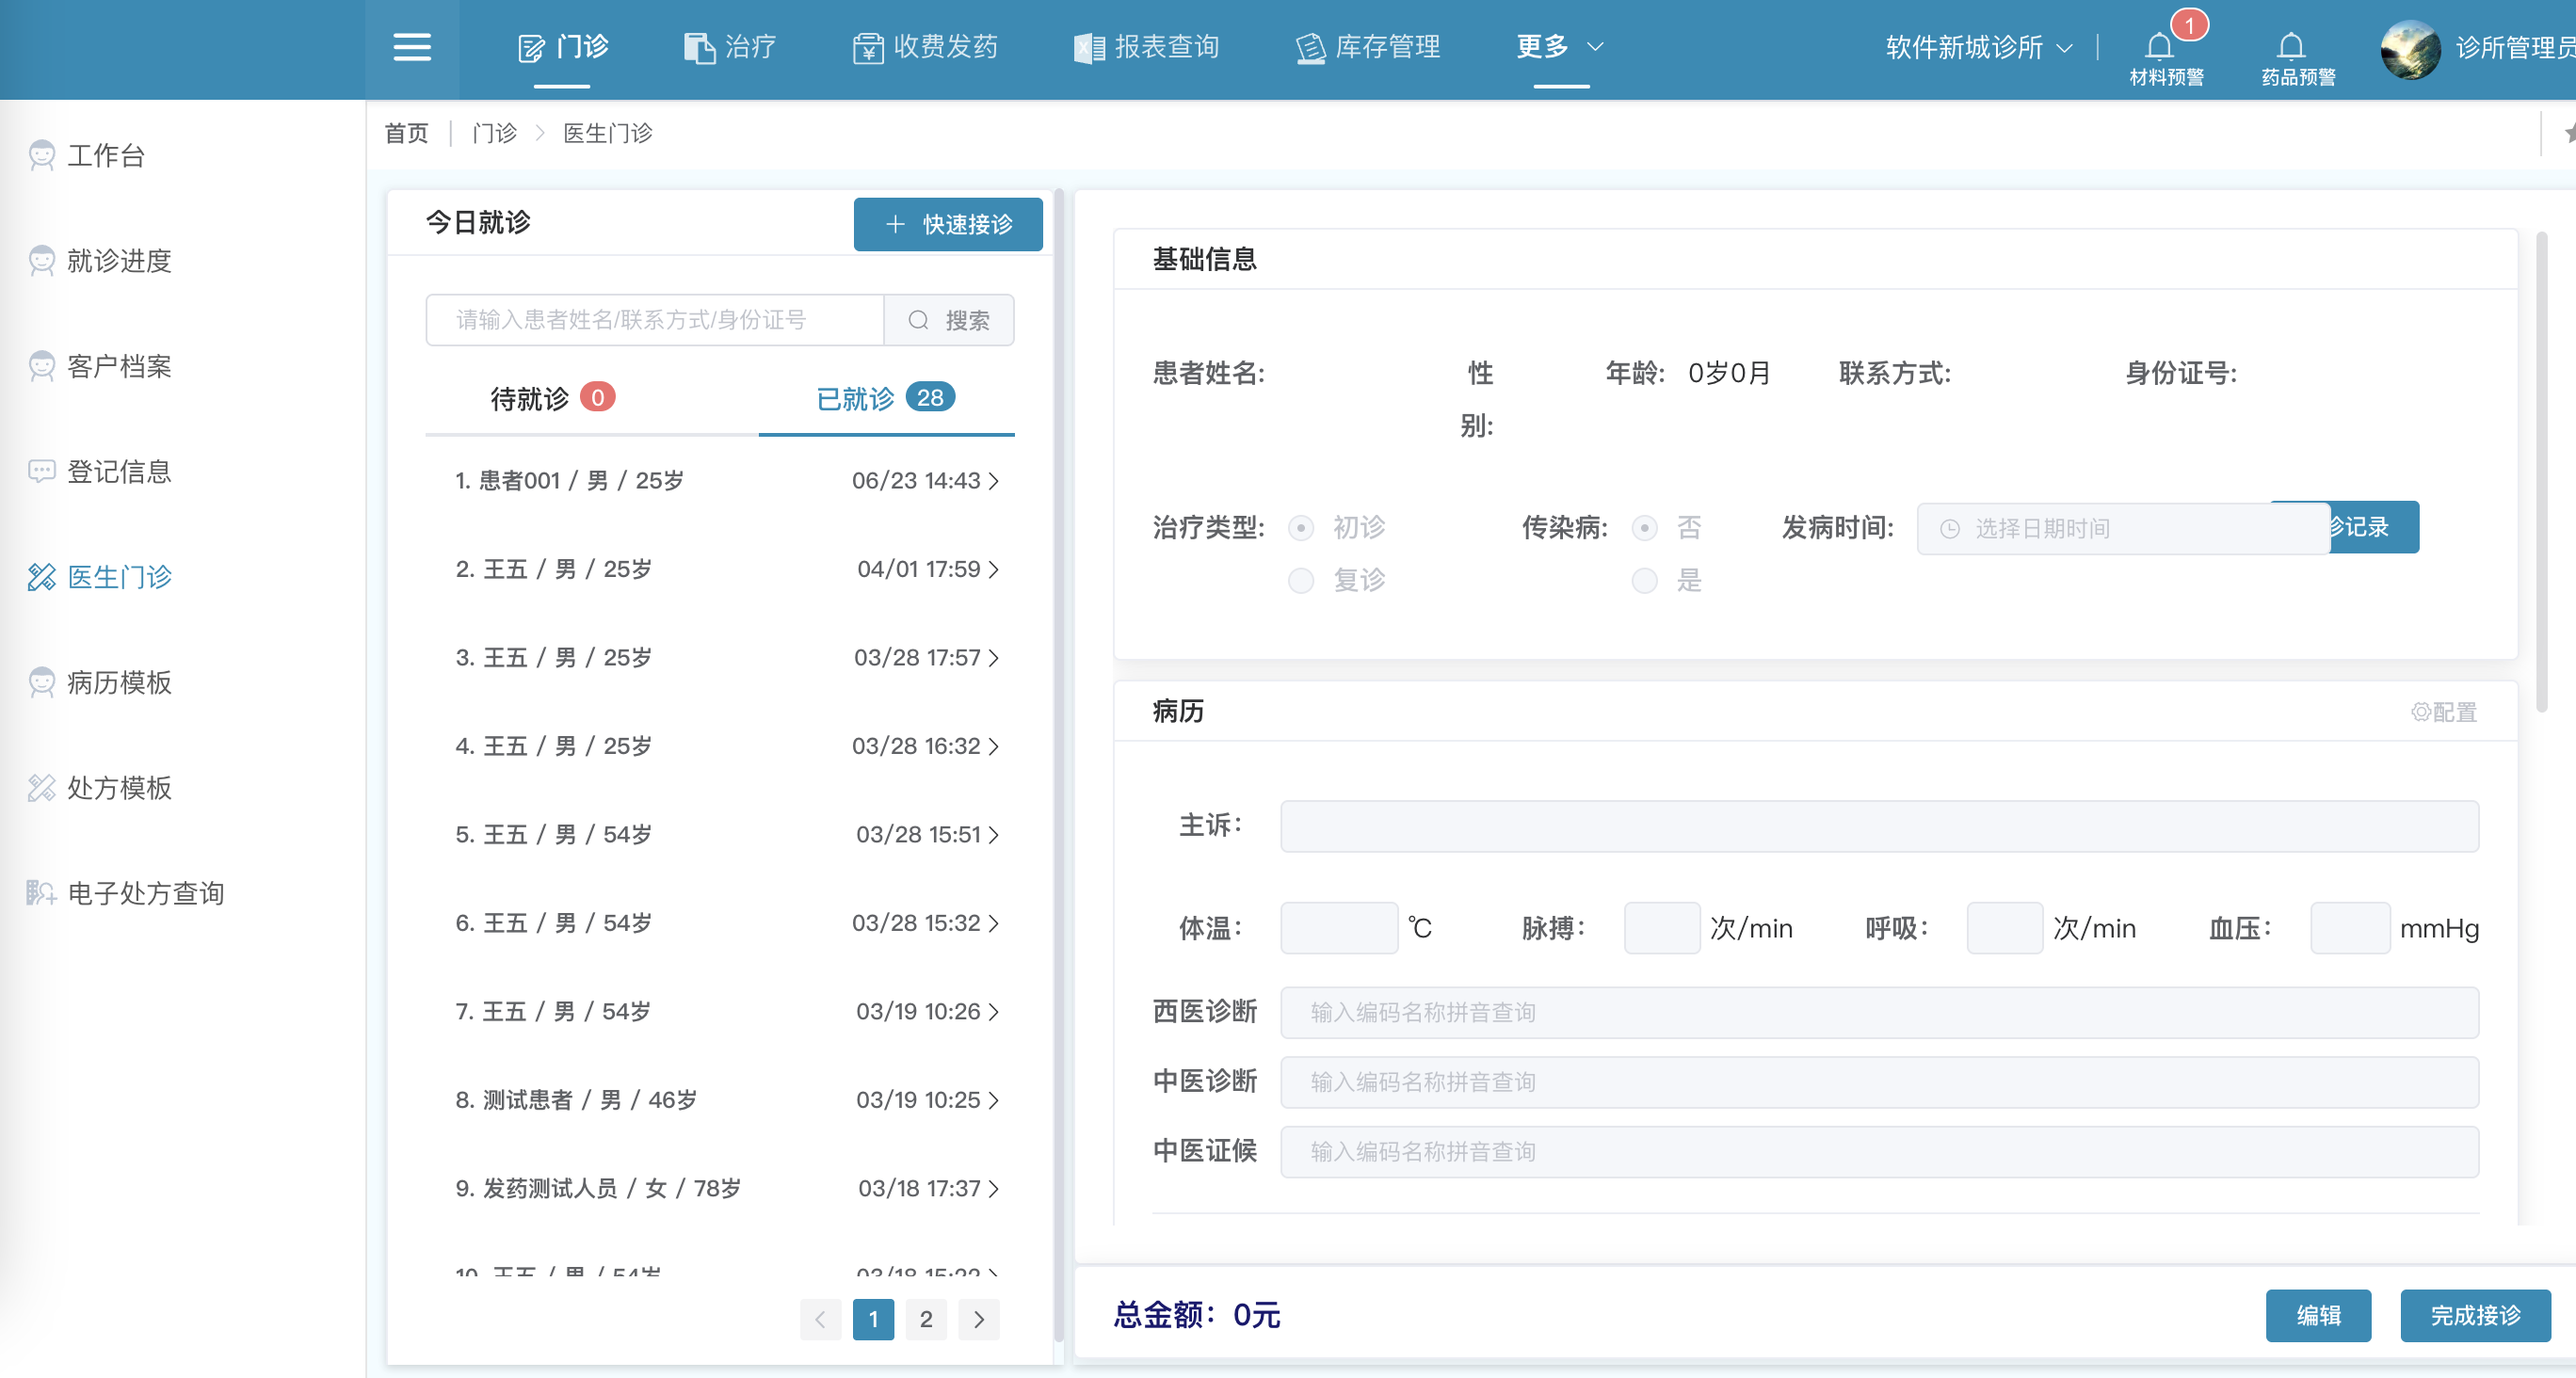This screenshot has height=1378, width=2576.
Task: Click the details panel vertical scrollbar
Action: click(x=2541, y=470)
